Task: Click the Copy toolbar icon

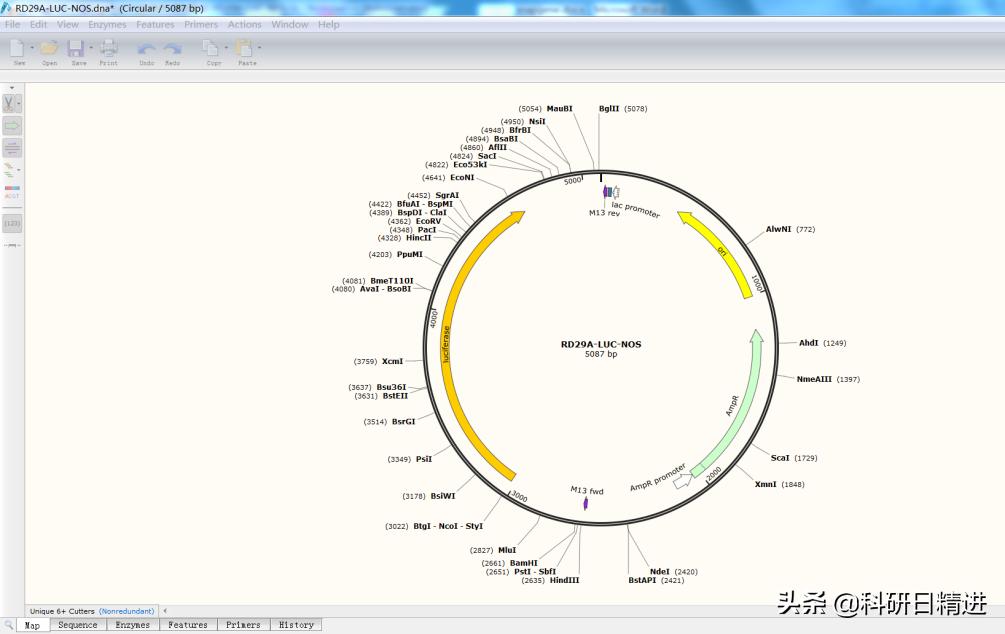Action: [212, 47]
